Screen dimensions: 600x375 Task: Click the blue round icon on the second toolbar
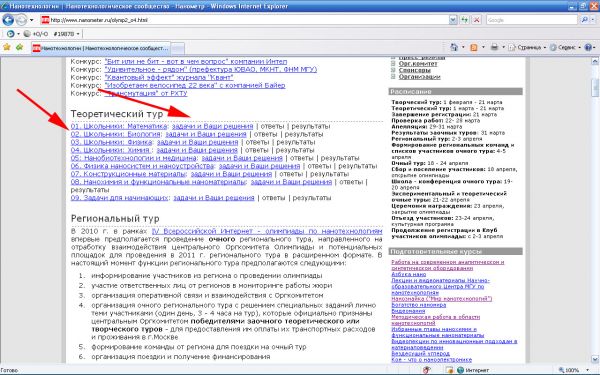point(10,34)
